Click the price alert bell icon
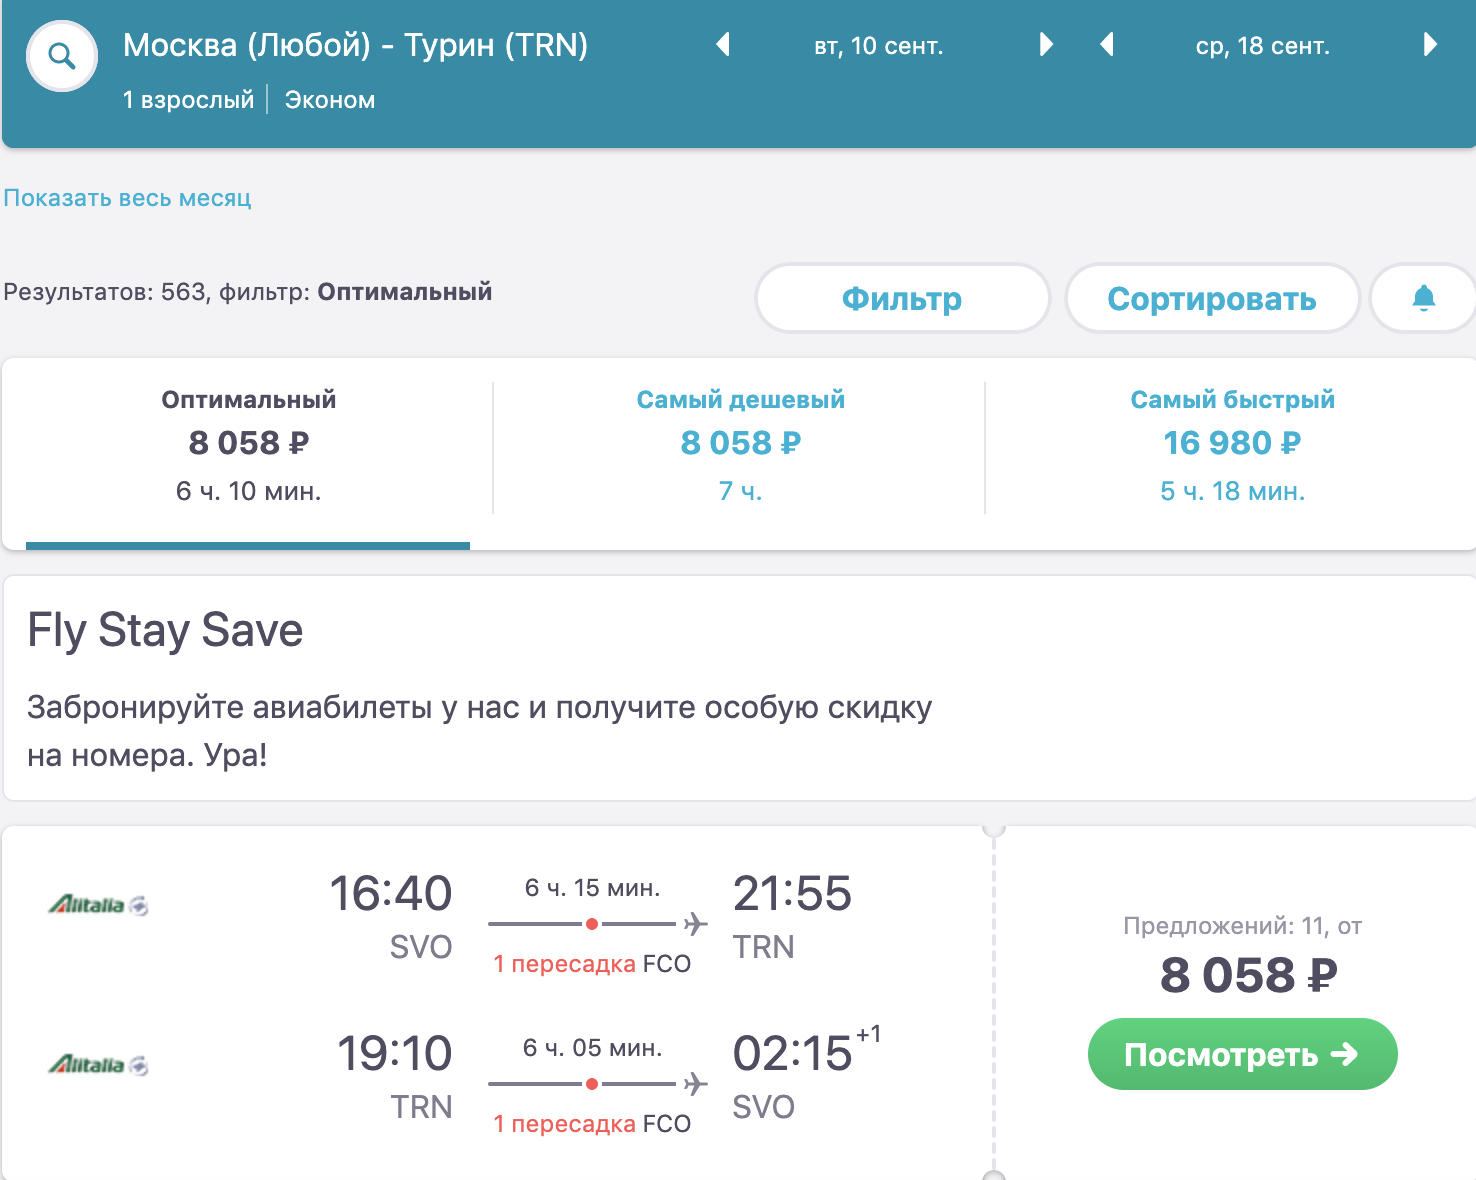 [x=1424, y=298]
